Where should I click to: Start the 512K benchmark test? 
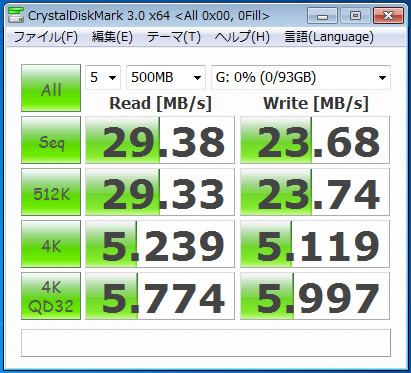pyautogui.click(x=51, y=192)
